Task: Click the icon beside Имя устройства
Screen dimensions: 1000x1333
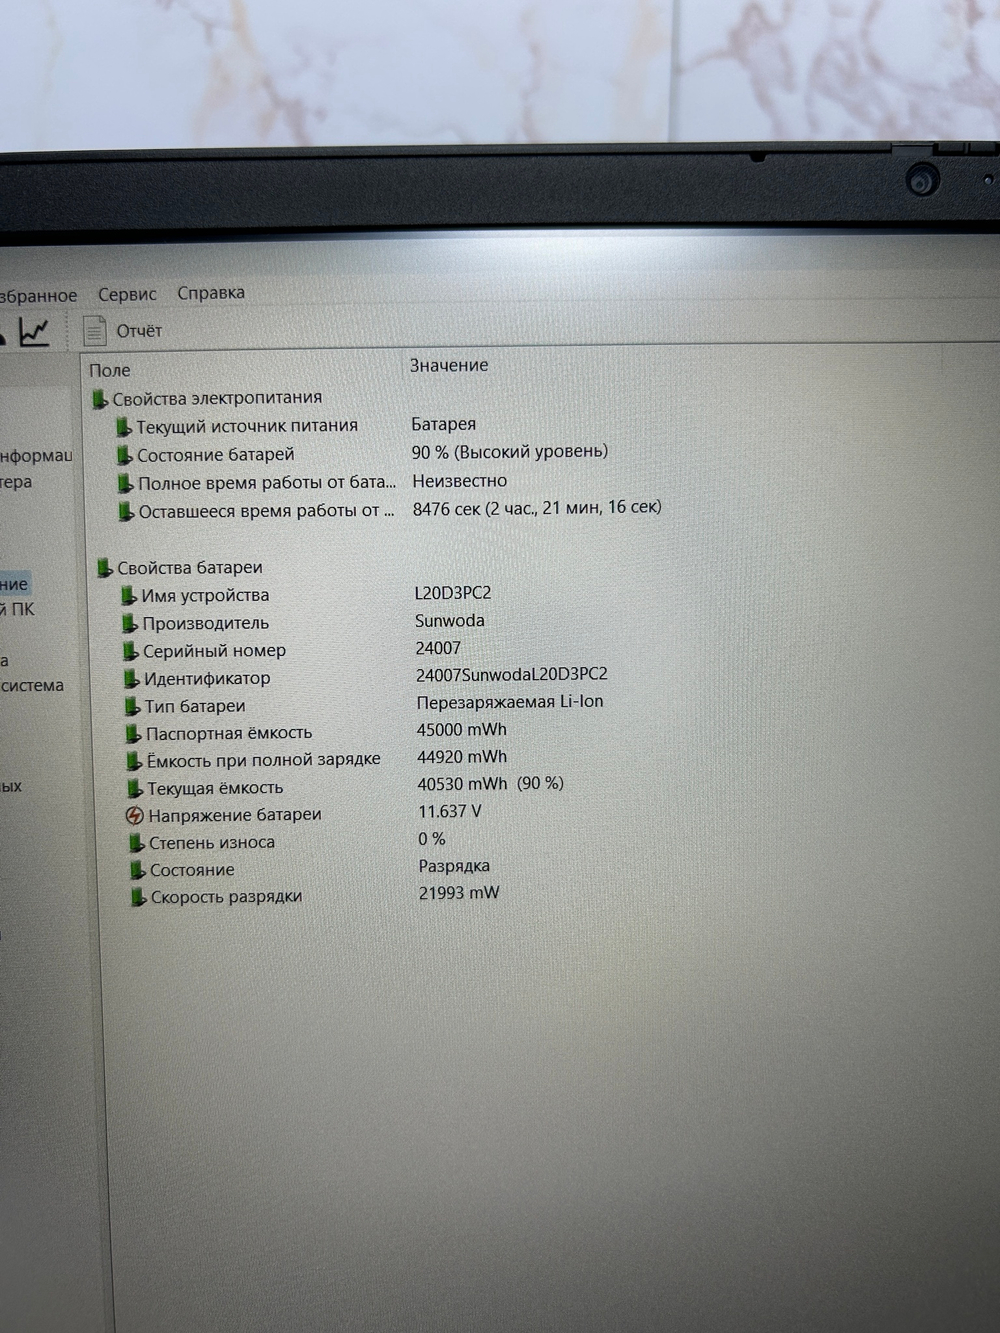Action: coord(129,596)
